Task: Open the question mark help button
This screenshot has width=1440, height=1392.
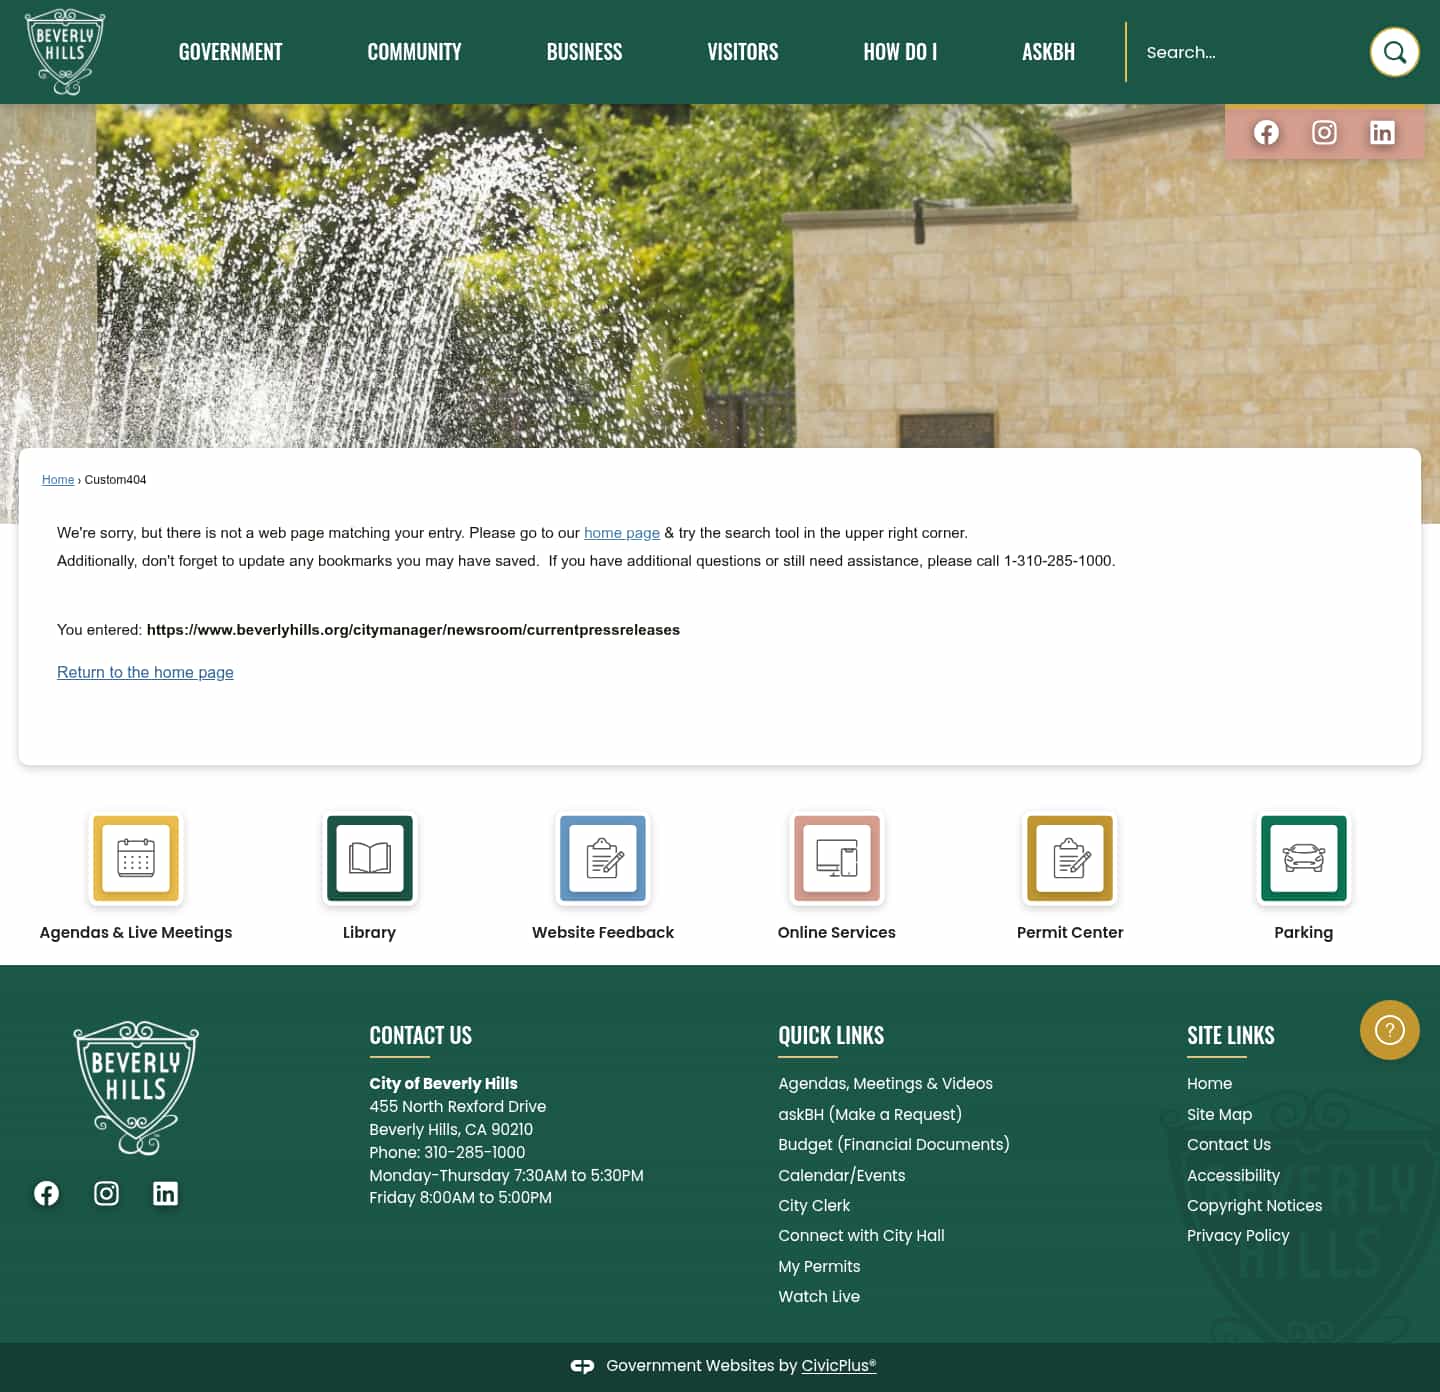Action: tap(1389, 1029)
